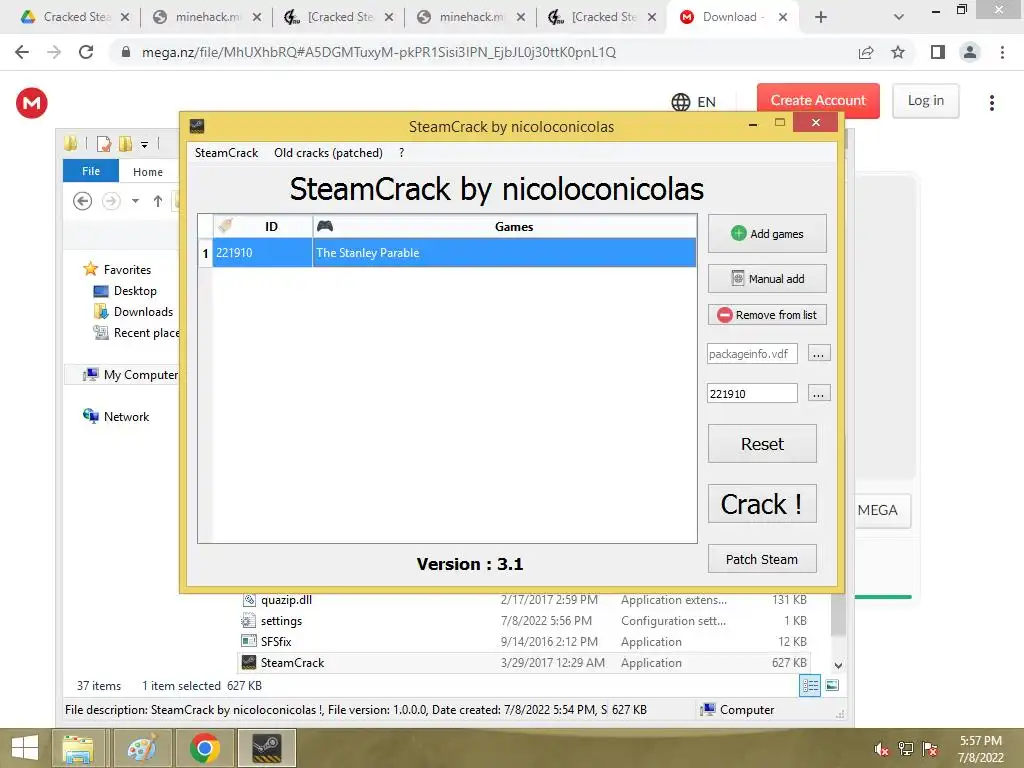Click the Patch Steam button
The height and width of the screenshot is (768, 1024).
click(762, 559)
